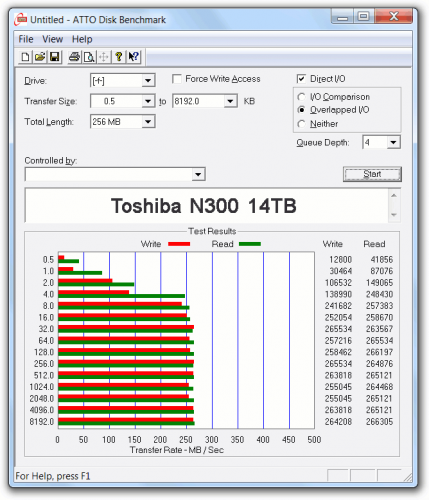Click the Print Preview toolbar icon

pyautogui.click(x=89, y=57)
